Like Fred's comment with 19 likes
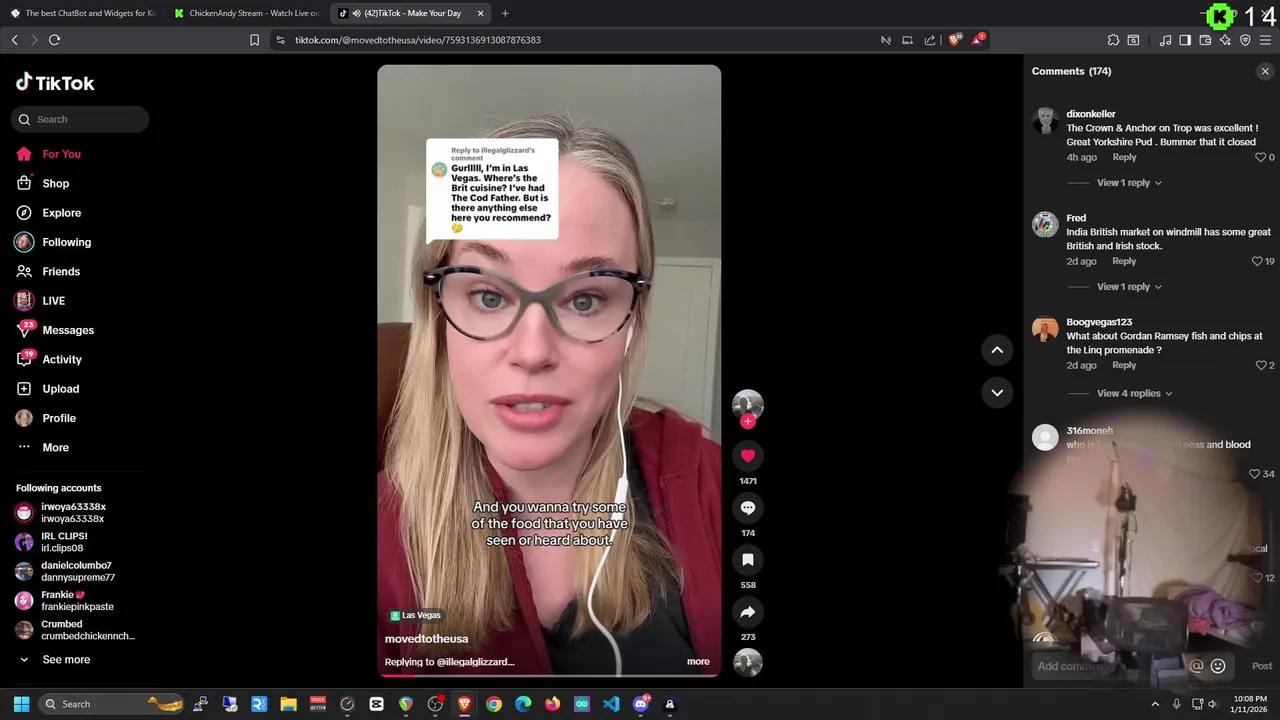 [1257, 261]
